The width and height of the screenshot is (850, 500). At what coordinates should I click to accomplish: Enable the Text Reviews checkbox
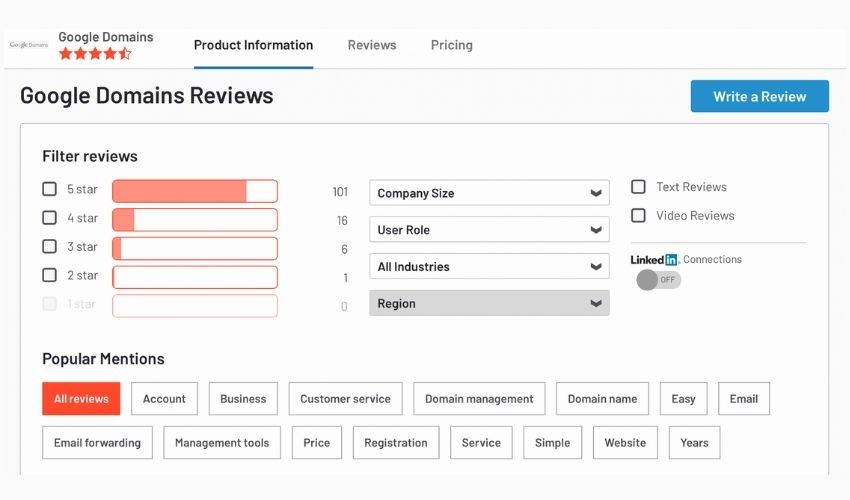639,187
